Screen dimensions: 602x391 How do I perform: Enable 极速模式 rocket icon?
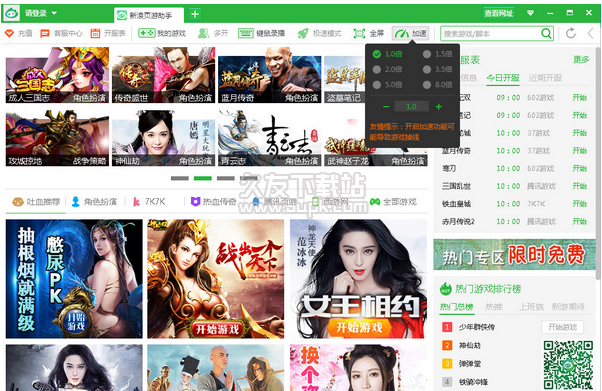[303, 33]
